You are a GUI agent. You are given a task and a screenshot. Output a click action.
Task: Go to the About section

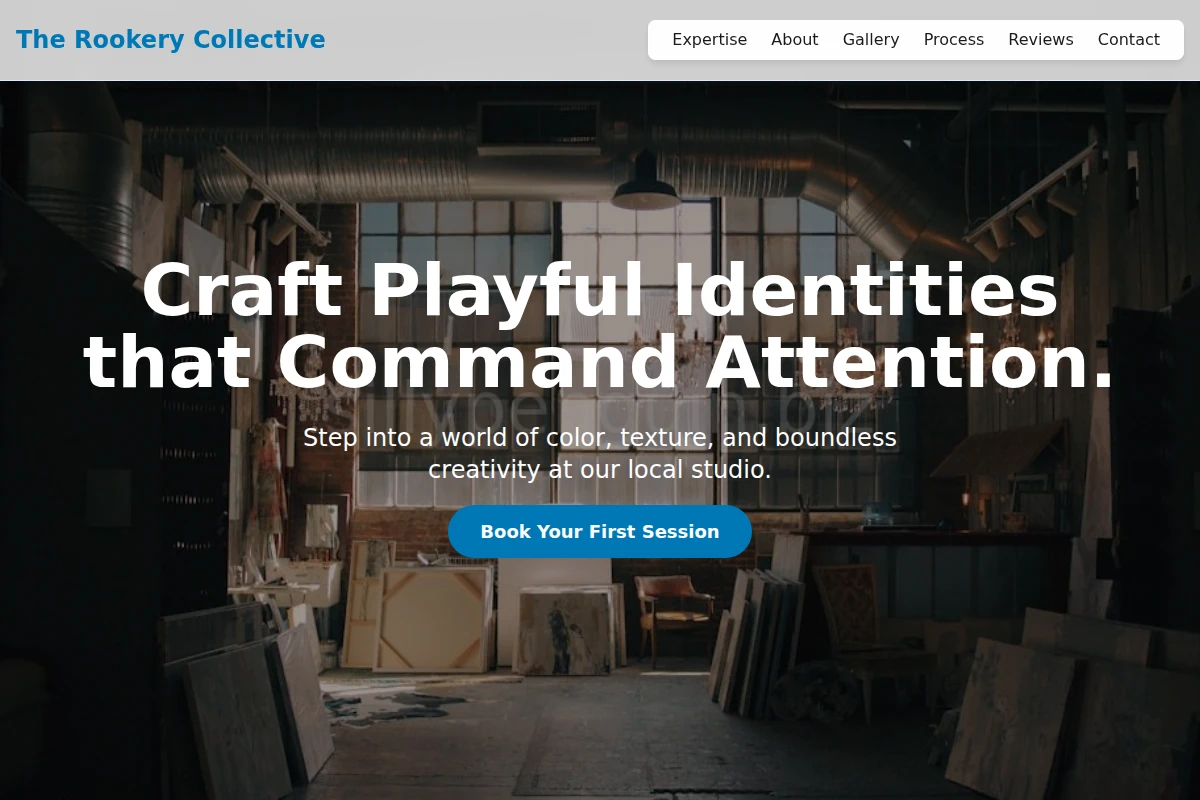tap(794, 40)
